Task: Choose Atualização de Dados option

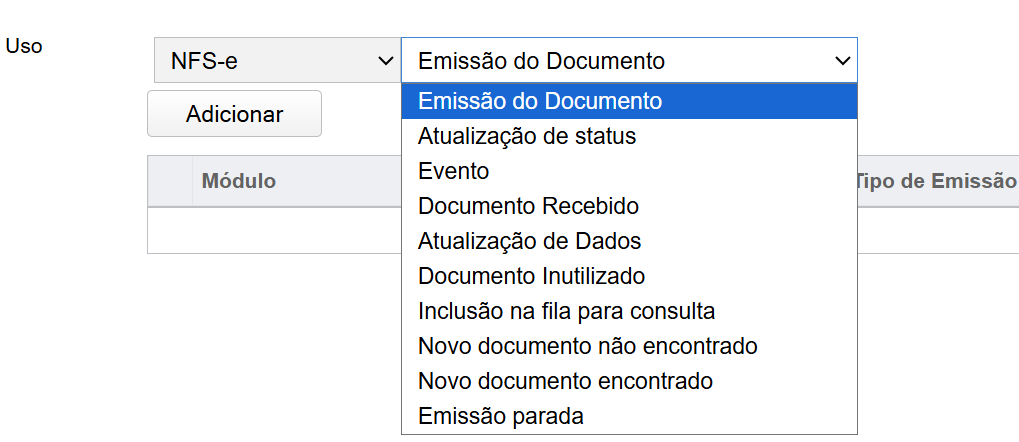Action: [529, 241]
